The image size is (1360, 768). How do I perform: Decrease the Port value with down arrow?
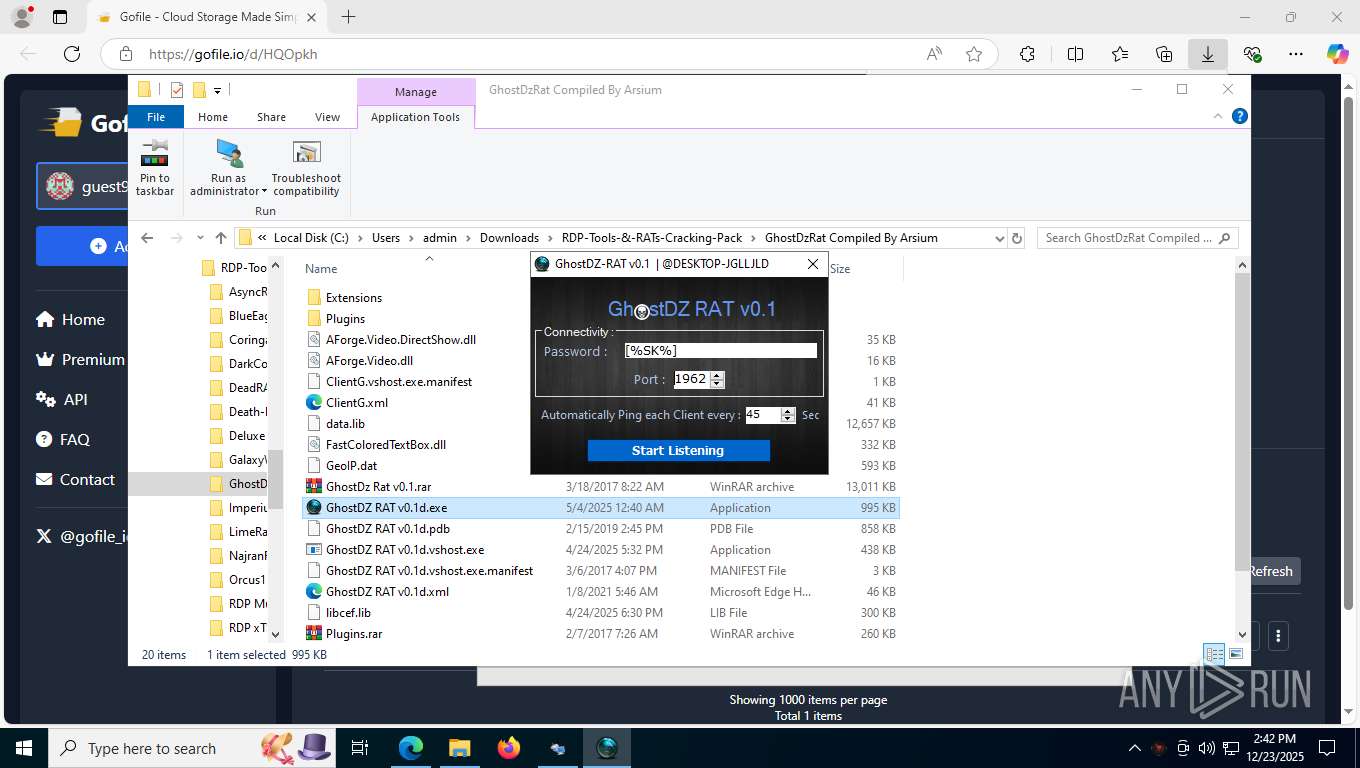pyautogui.click(x=717, y=383)
